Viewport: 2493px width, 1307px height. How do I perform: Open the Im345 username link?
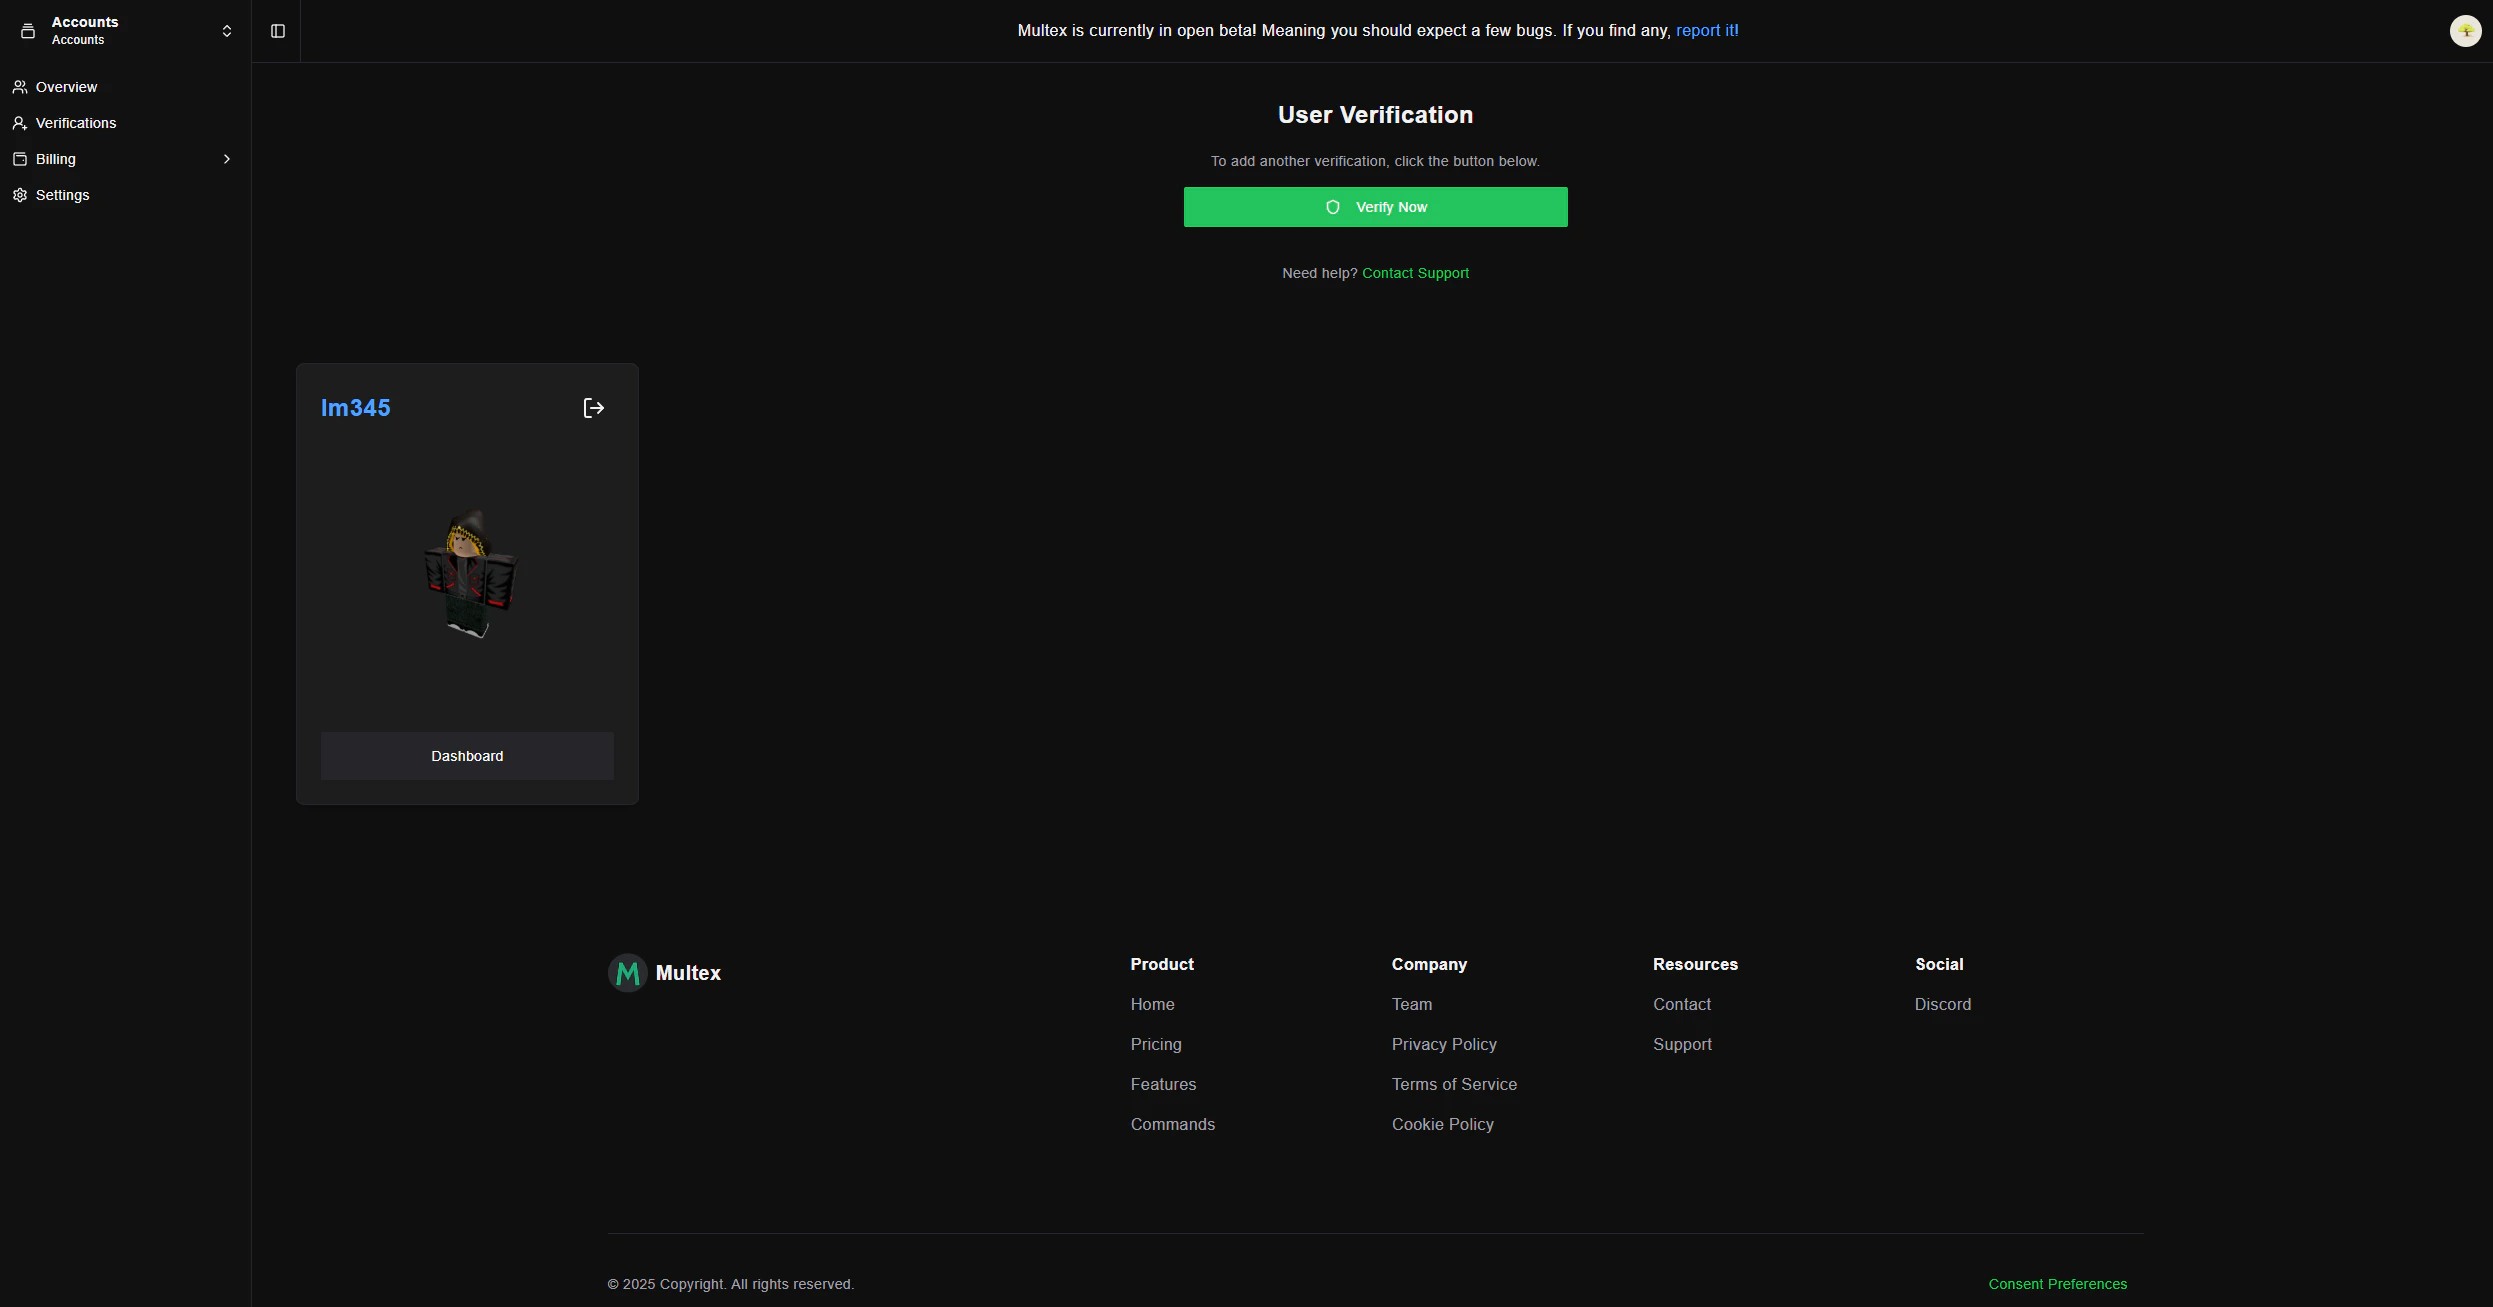tap(356, 408)
